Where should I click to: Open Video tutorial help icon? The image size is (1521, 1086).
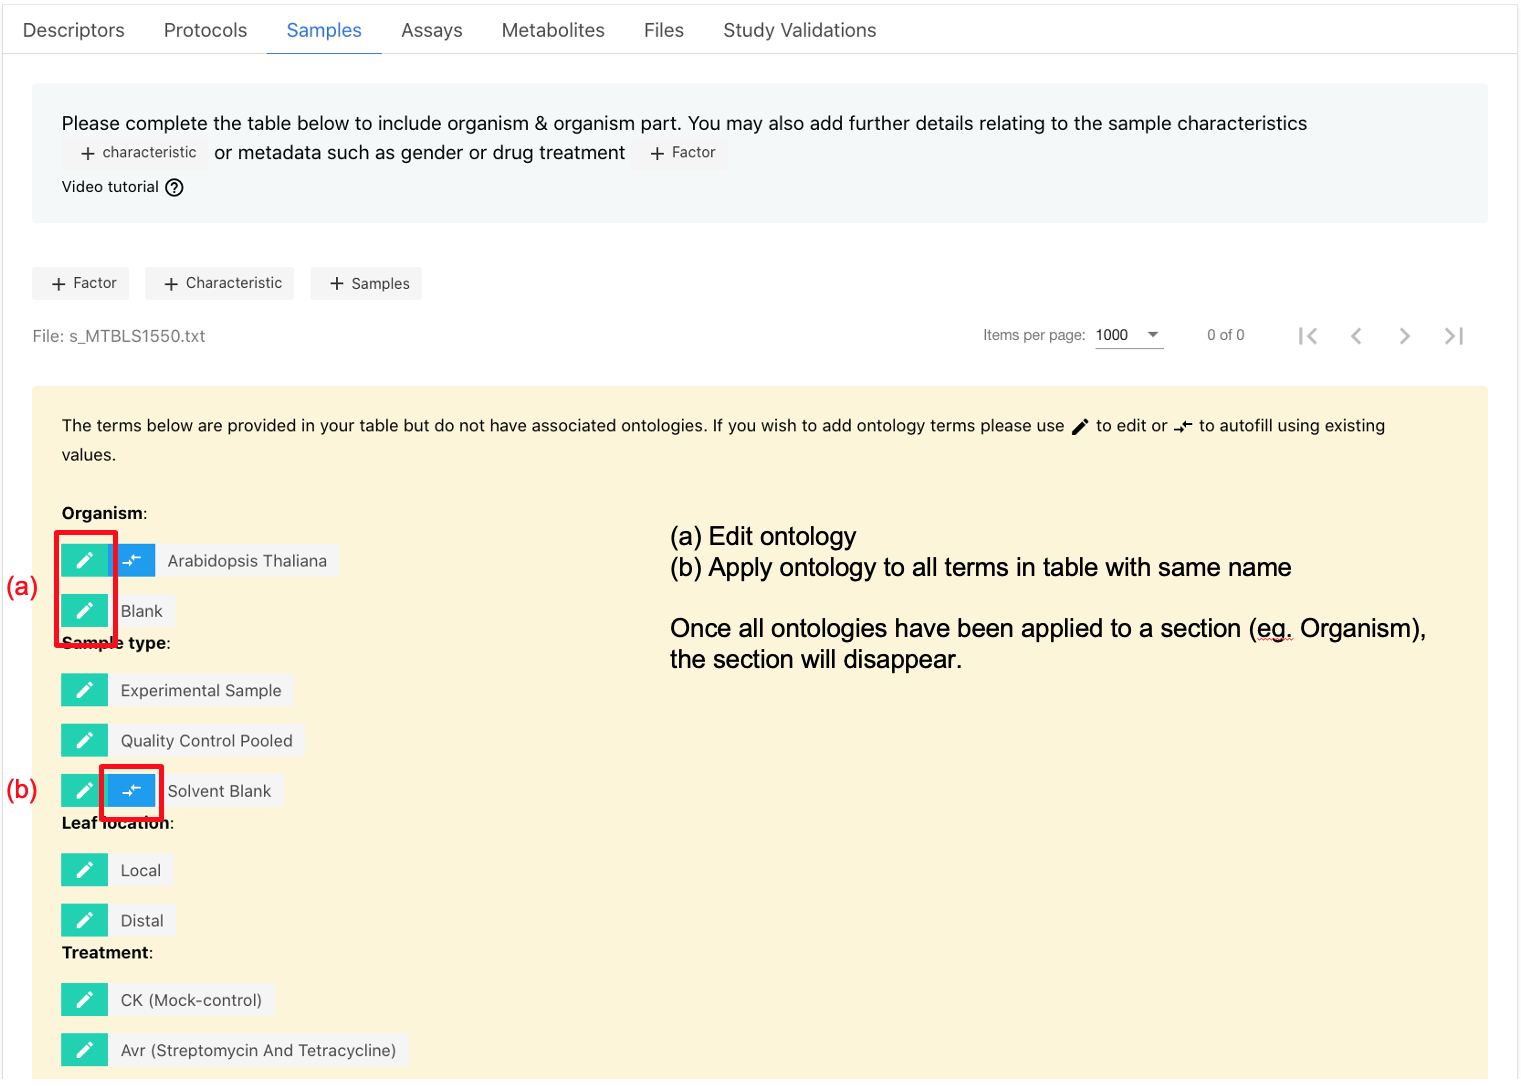[x=174, y=187]
